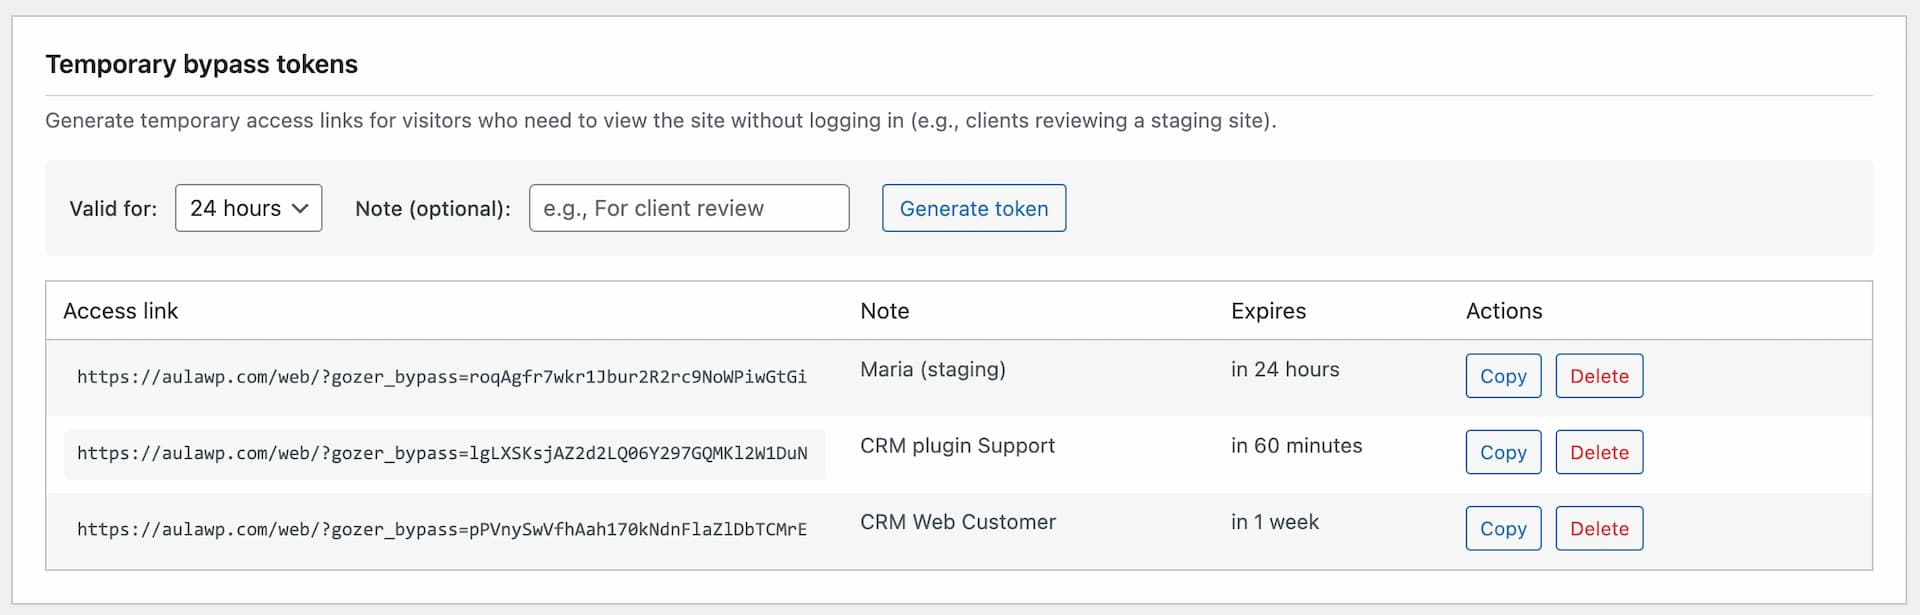Image resolution: width=1920 pixels, height=615 pixels.
Task: Click the Actions column header
Action: click(1503, 311)
